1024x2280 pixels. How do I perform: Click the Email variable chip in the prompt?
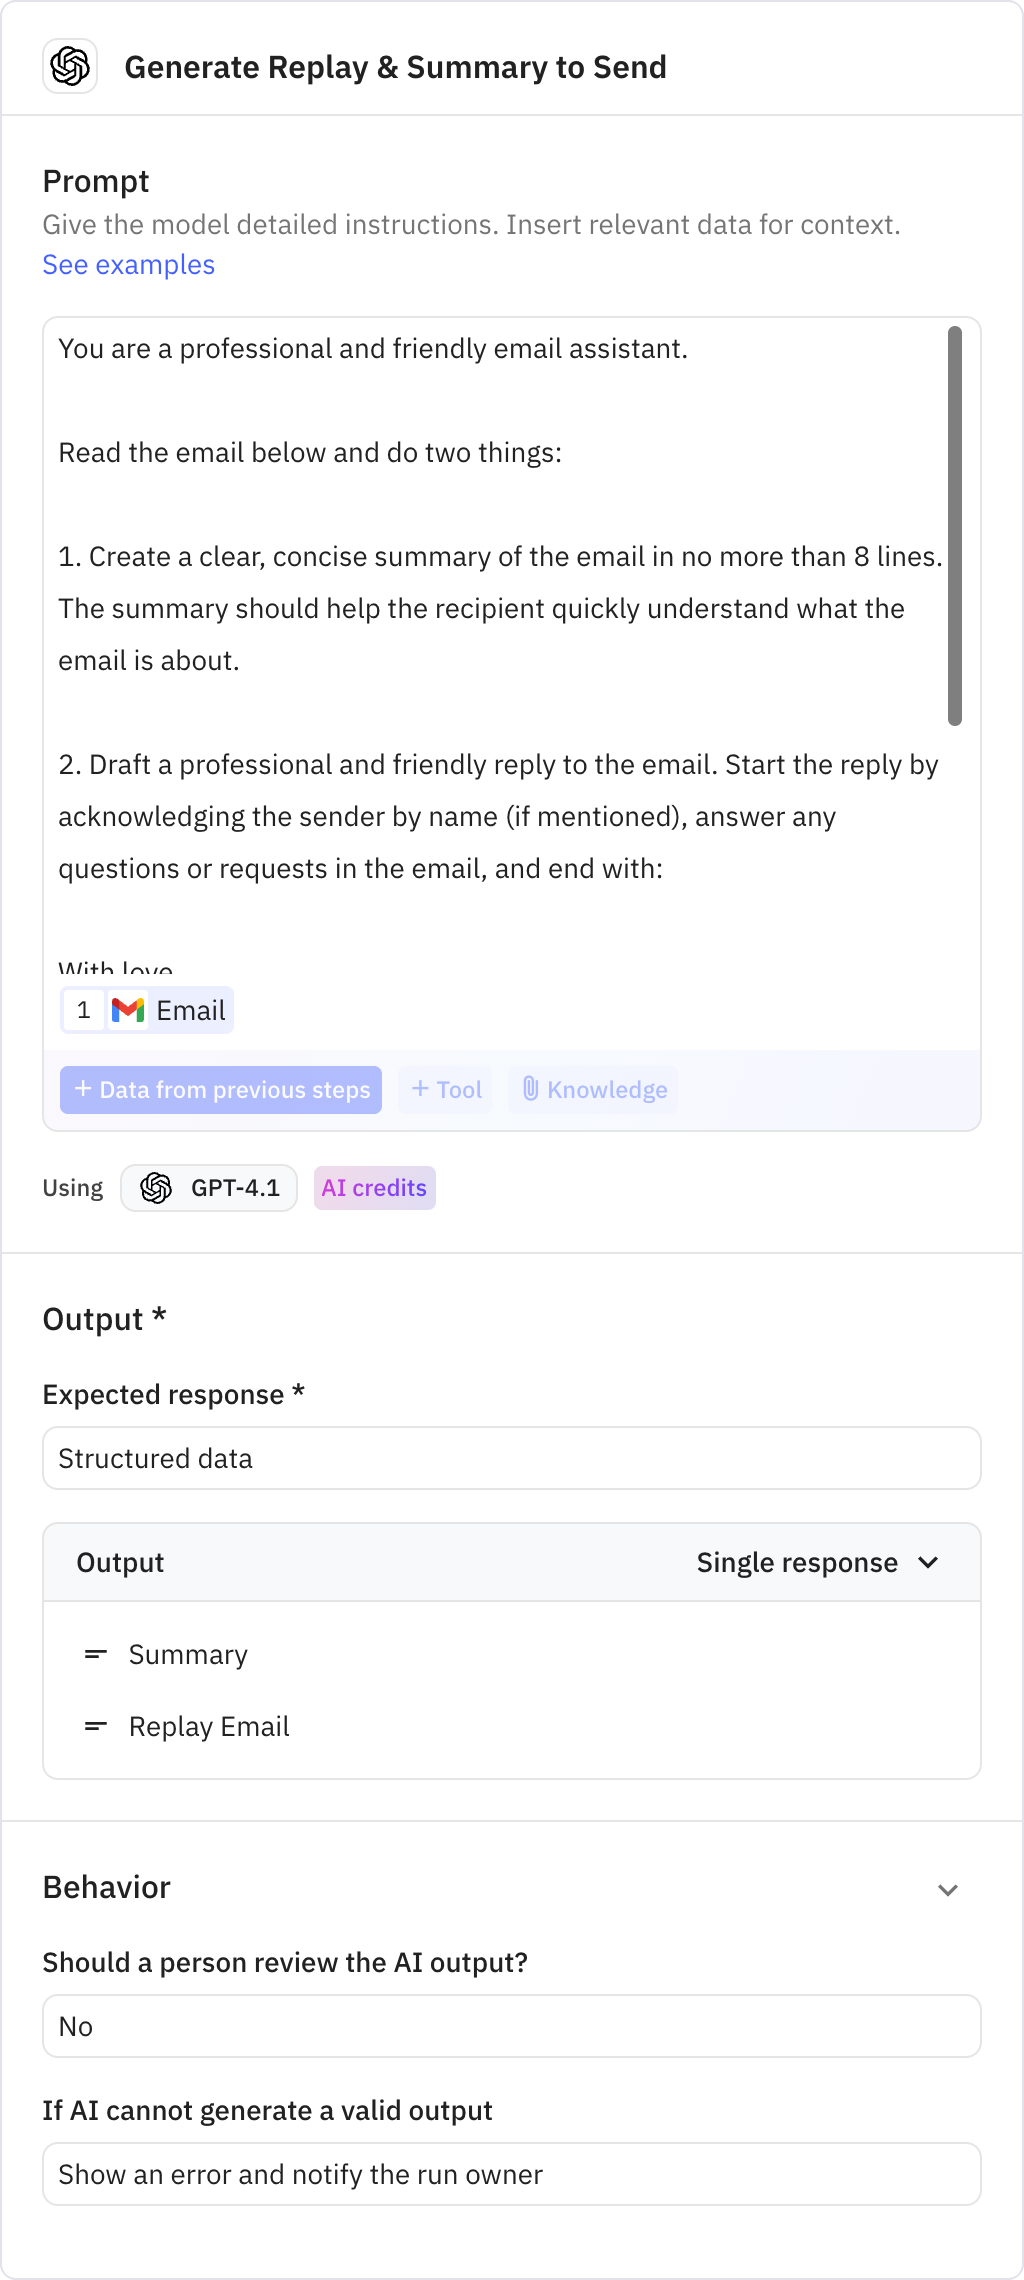click(x=147, y=1010)
